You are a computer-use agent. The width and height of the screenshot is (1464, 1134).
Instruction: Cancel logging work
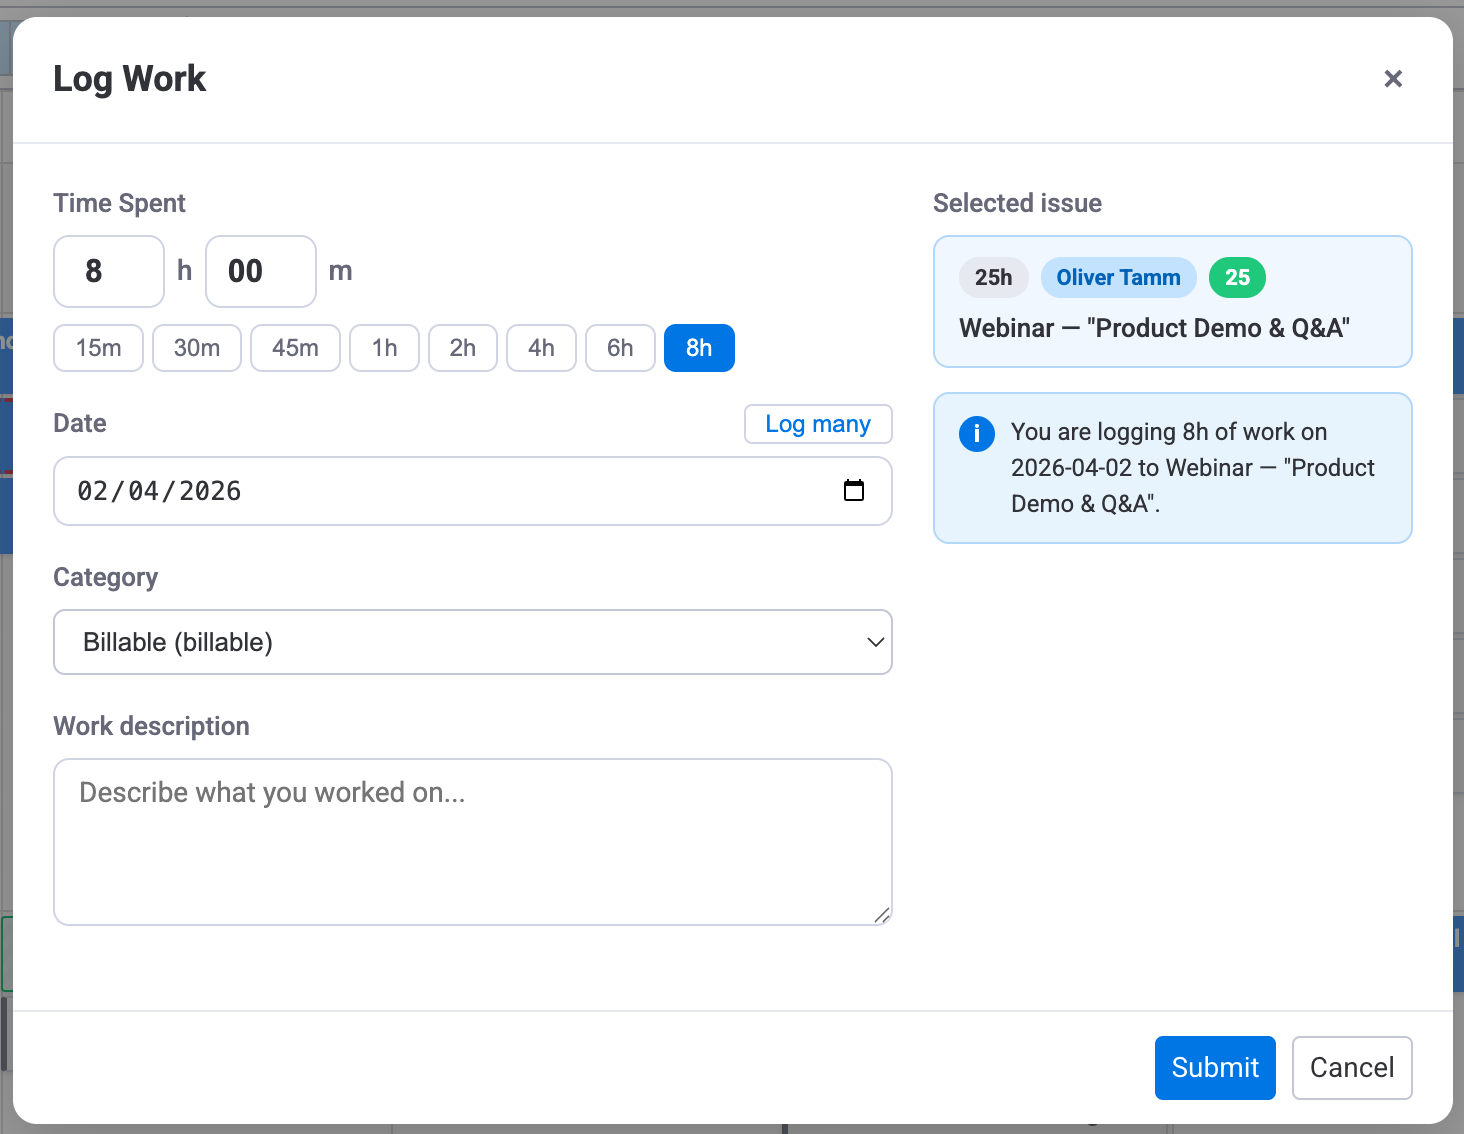click(x=1352, y=1068)
